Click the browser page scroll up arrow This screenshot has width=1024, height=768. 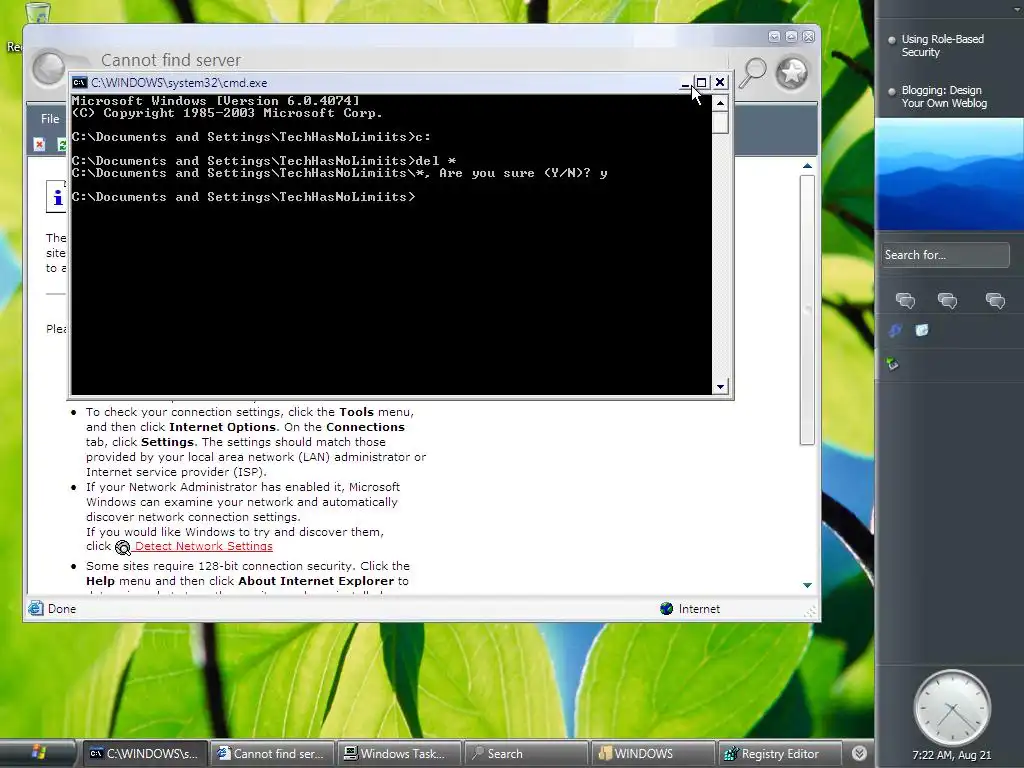[x=807, y=166]
